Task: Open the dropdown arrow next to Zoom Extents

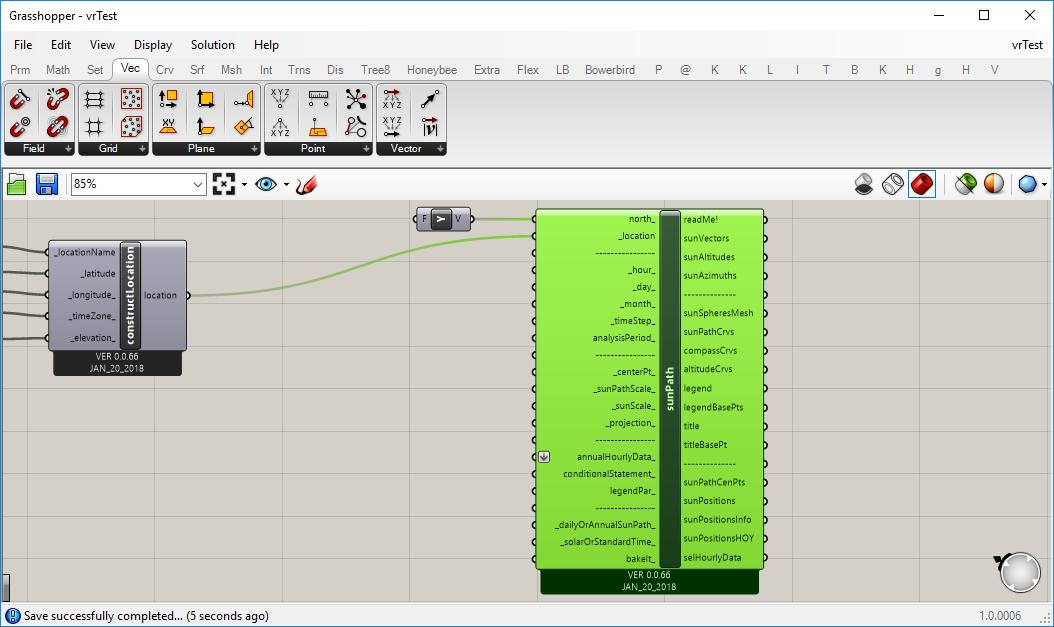Action: click(x=244, y=184)
